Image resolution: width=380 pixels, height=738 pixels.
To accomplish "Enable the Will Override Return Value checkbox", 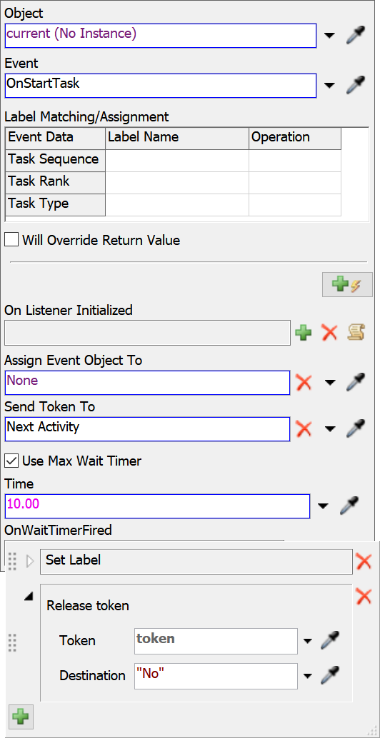I will 11,240.
